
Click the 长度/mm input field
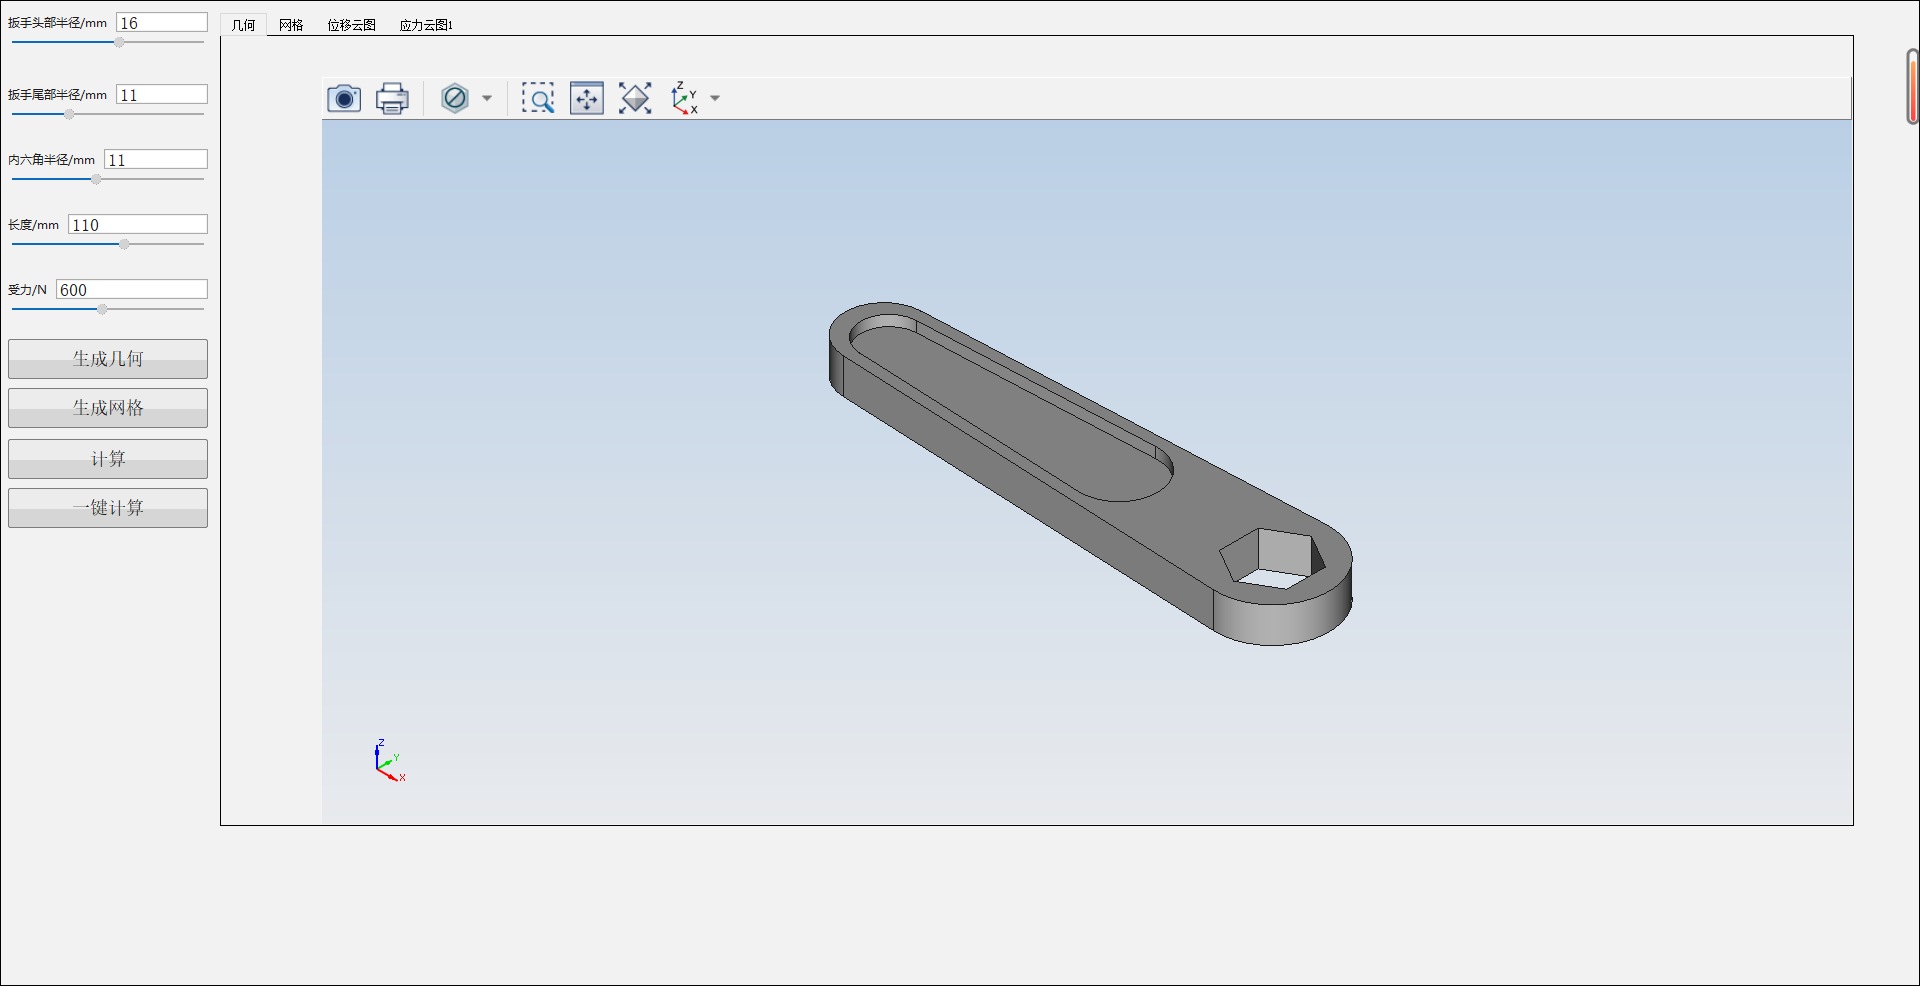tap(138, 224)
